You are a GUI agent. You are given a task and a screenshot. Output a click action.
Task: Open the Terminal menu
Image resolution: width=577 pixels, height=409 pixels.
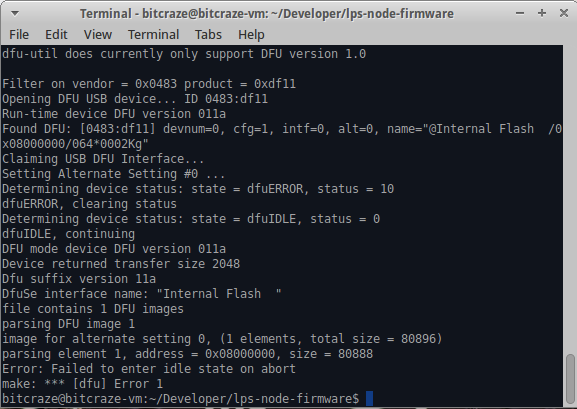coord(153,35)
